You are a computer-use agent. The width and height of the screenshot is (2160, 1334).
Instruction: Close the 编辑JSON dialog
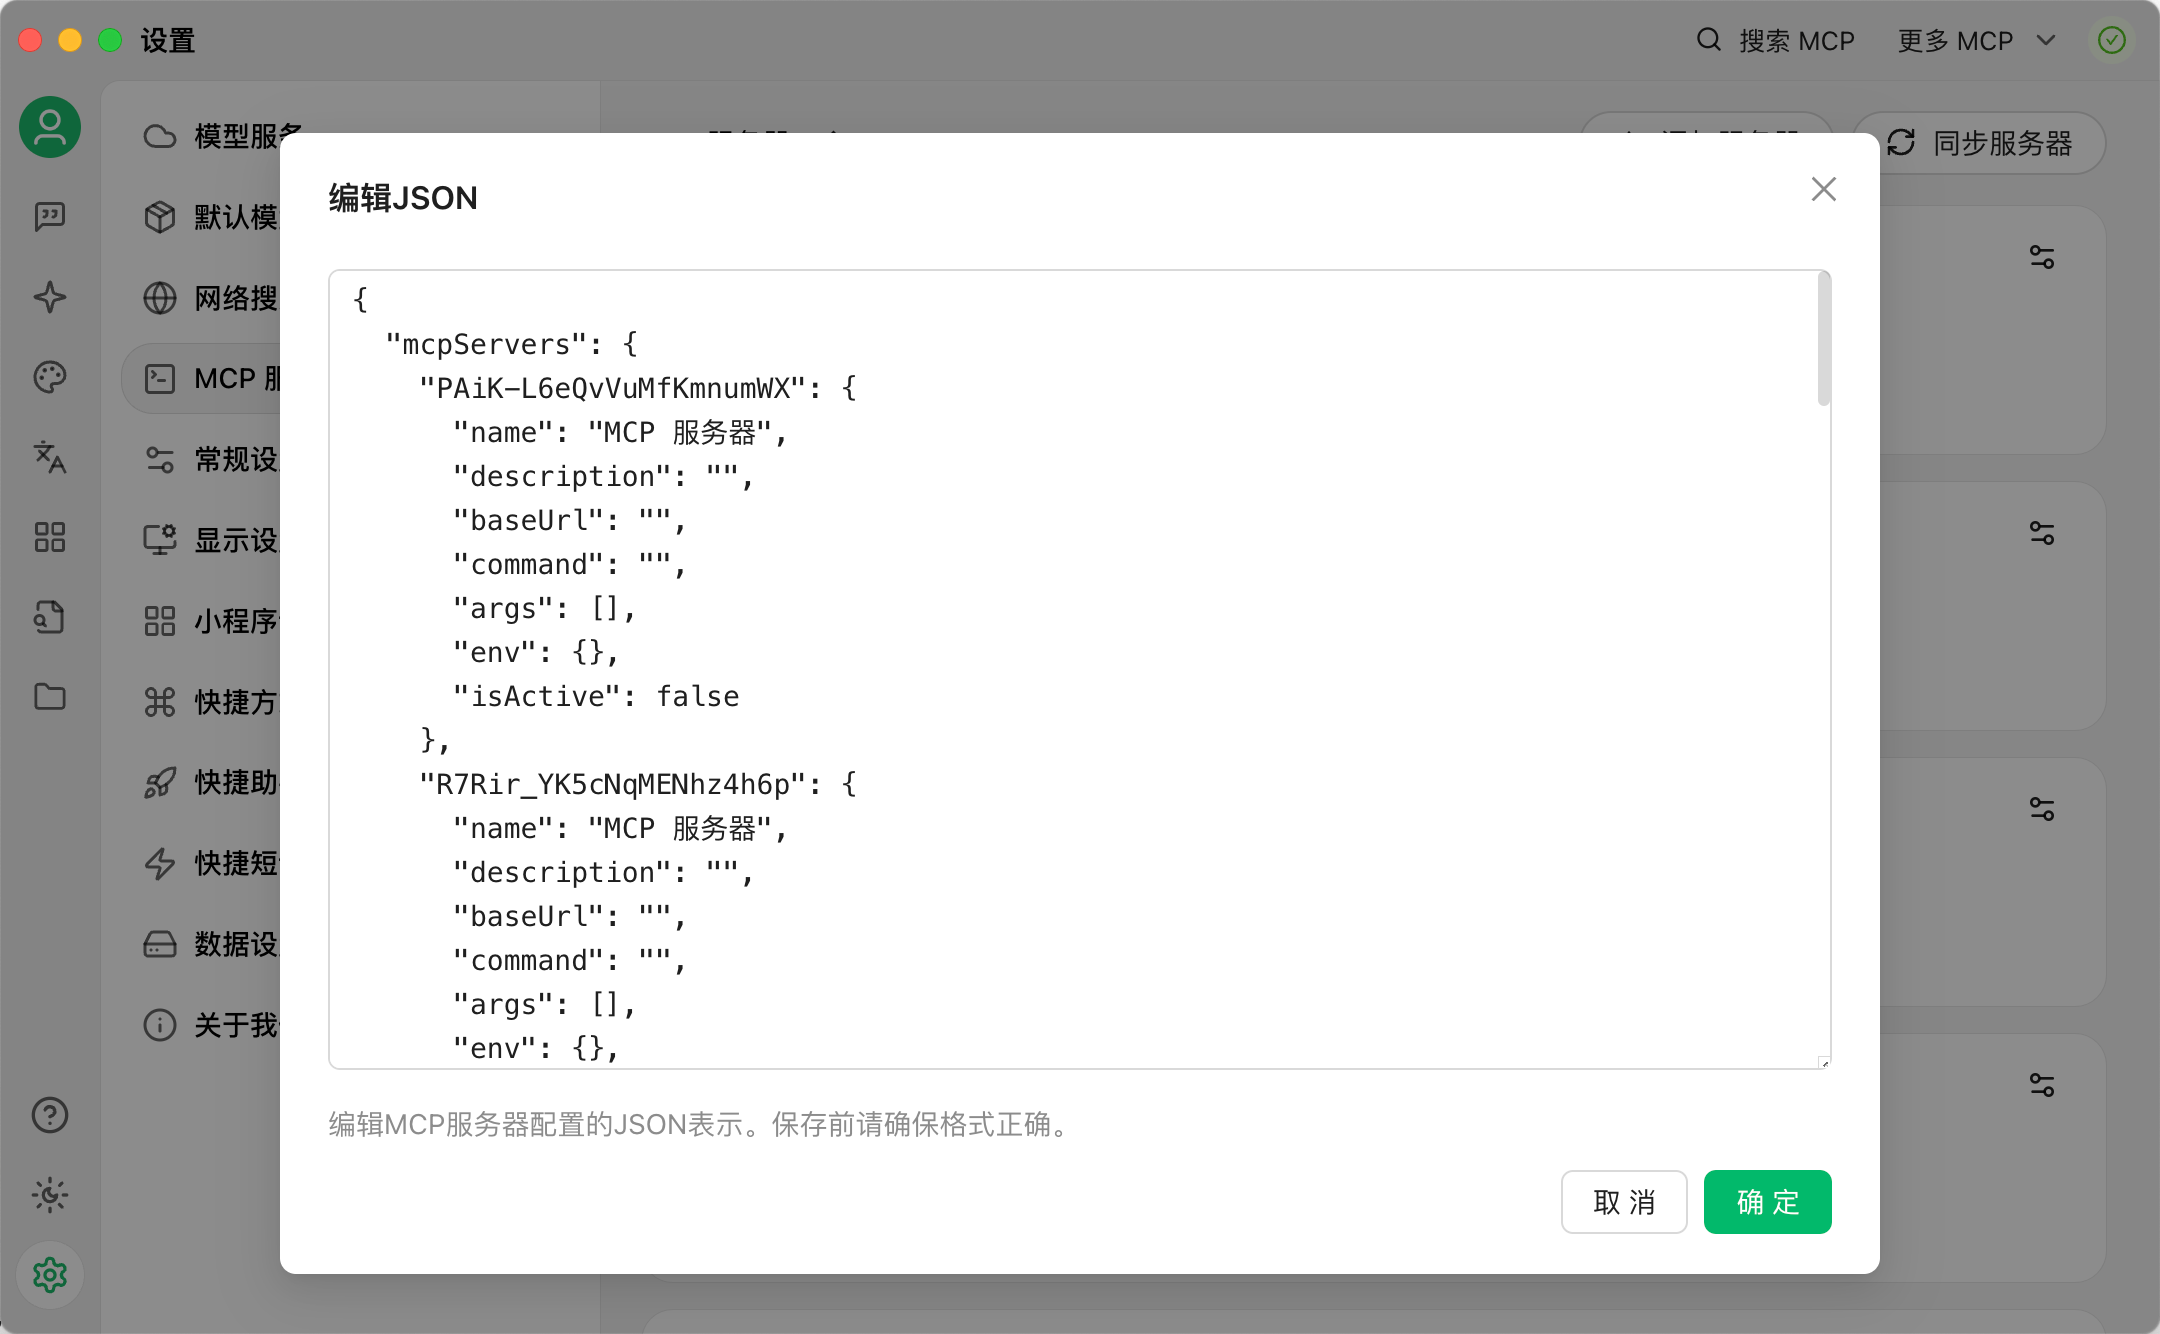click(x=1823, y=189)
